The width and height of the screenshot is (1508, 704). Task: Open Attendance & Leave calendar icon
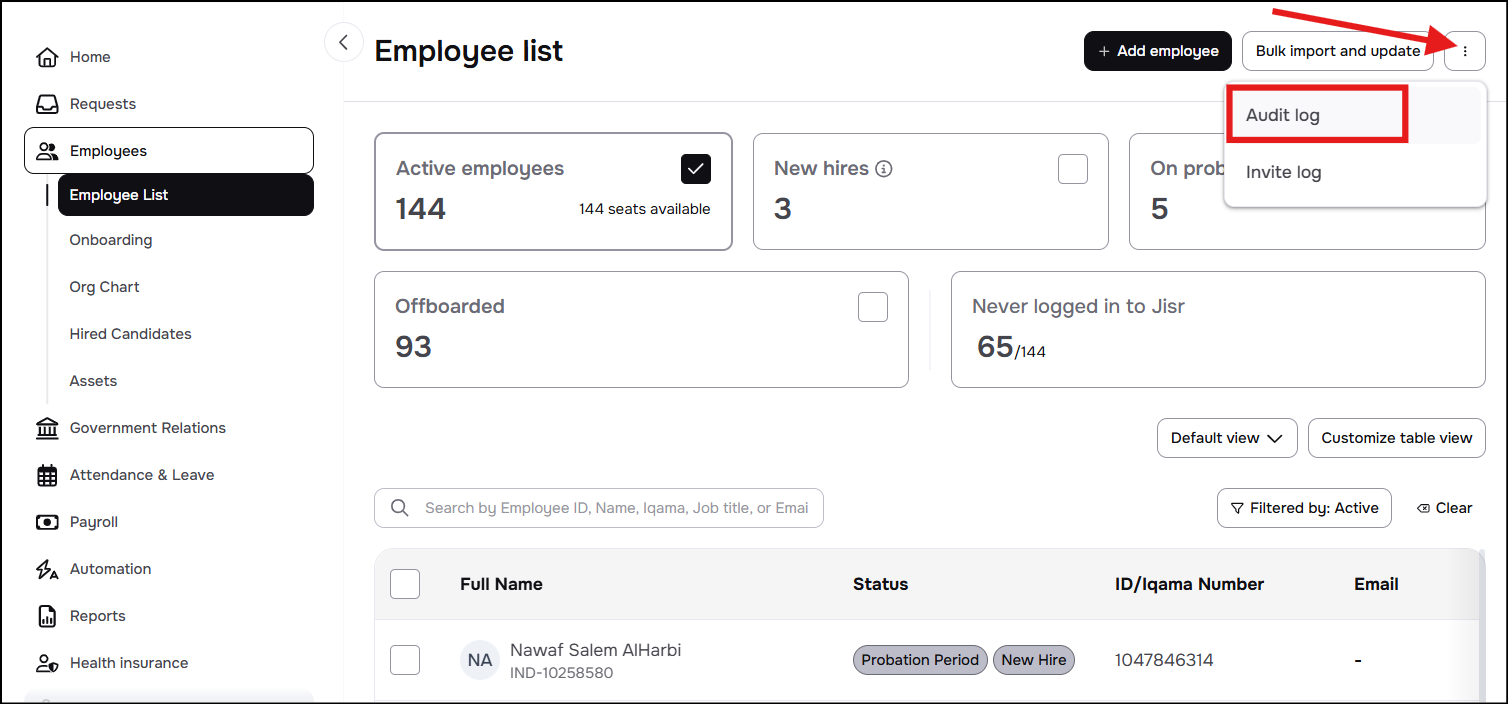[x=47, y=475]
